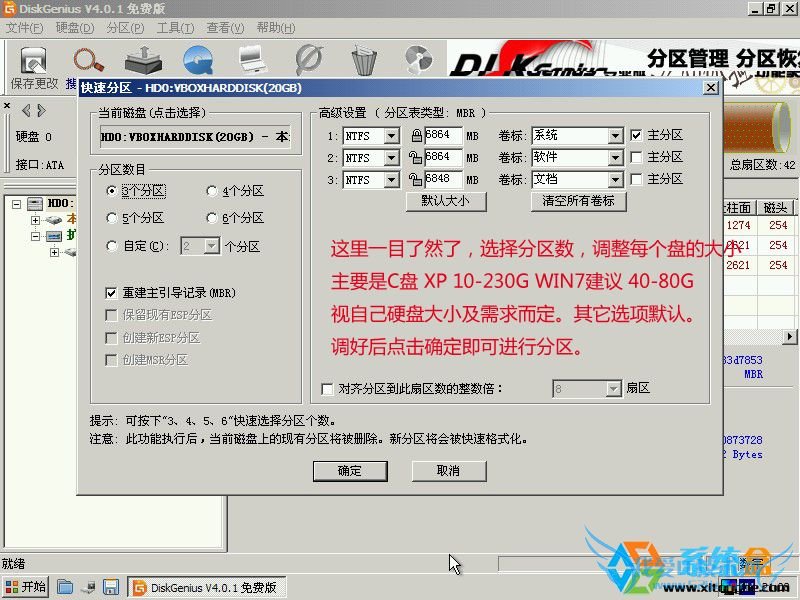
Task: Open the folder icon on the taskbar
Action: pyautogui.click(x=65, y=587)
